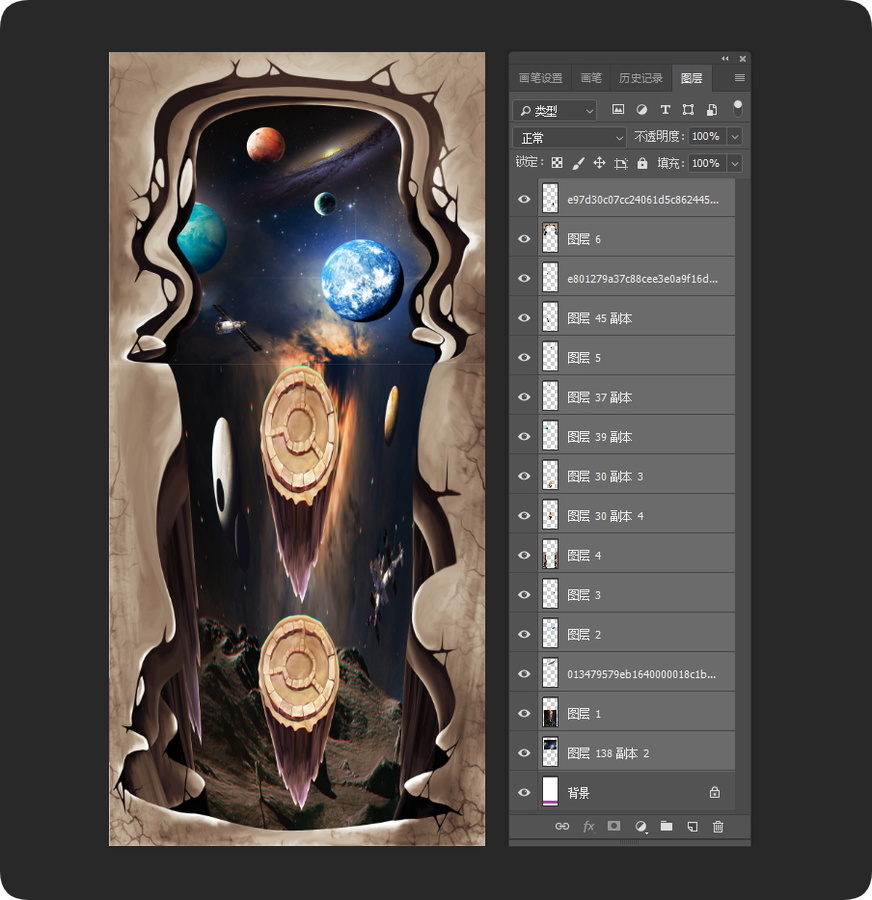Collapse panel with double-arrow icon
Screen dimensions: 872x900
[725, 59]
